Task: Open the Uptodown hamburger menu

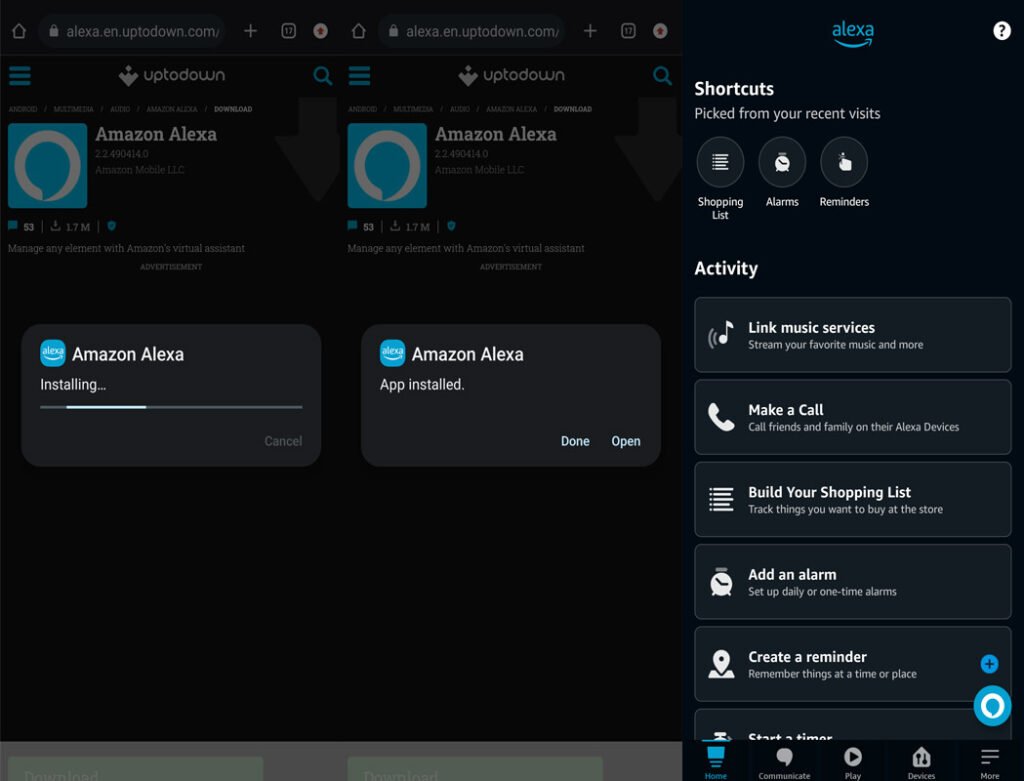Action: 19,75
